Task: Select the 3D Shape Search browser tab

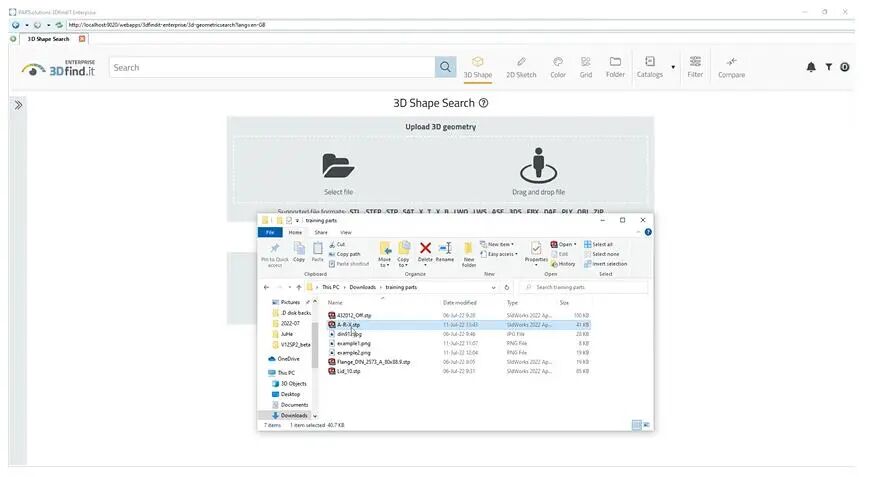Action: point(48,39)
